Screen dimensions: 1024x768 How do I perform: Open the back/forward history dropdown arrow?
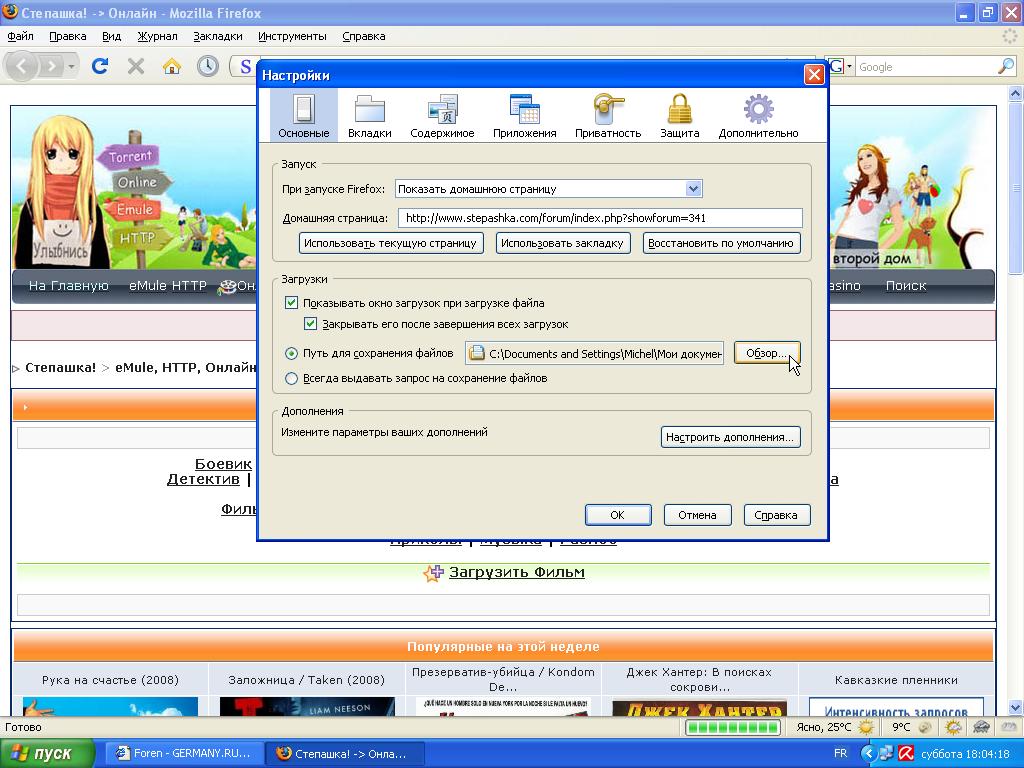[71, 66]
